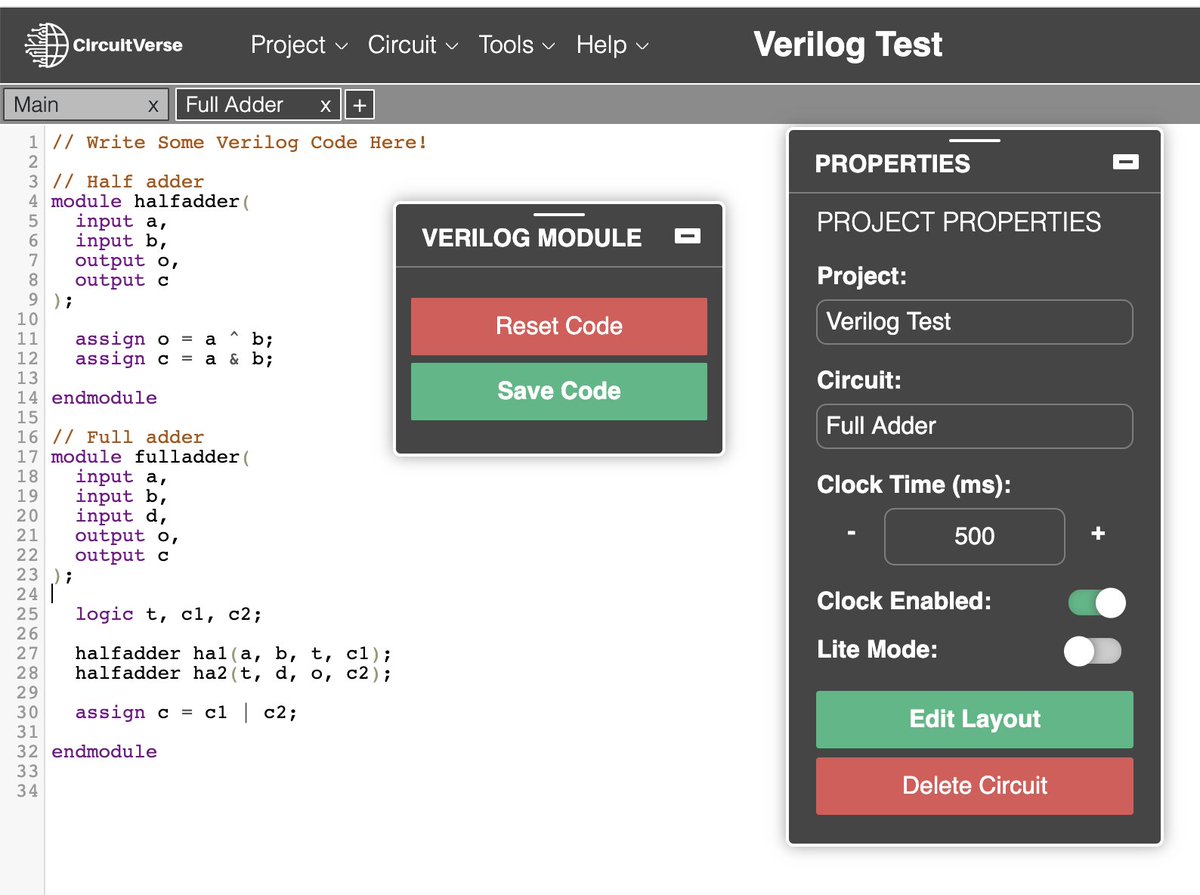The image size is (1200, 895).
Task: Click the PROJECT PROPERTIES heading
Action: (959, 222)
